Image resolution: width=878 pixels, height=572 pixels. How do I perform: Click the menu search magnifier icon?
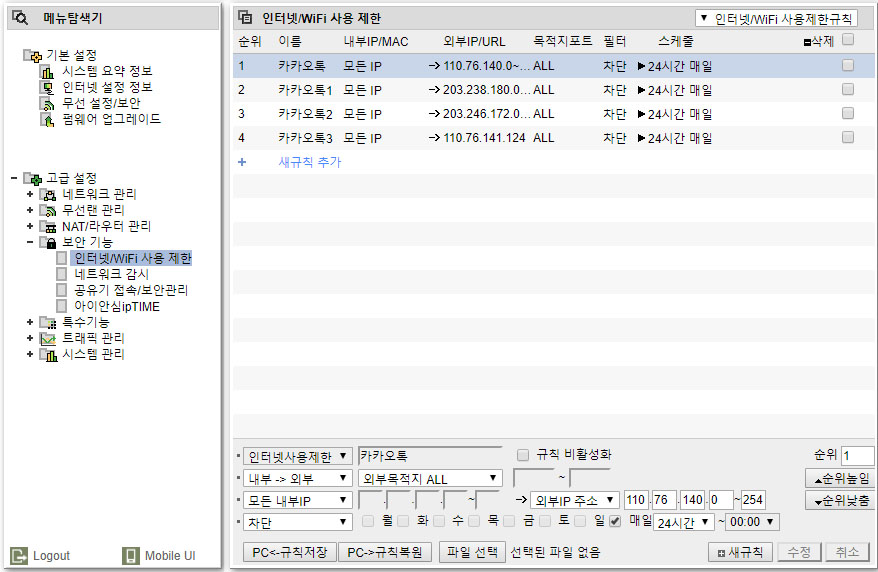pyautogui.click(x=20, y=18)
